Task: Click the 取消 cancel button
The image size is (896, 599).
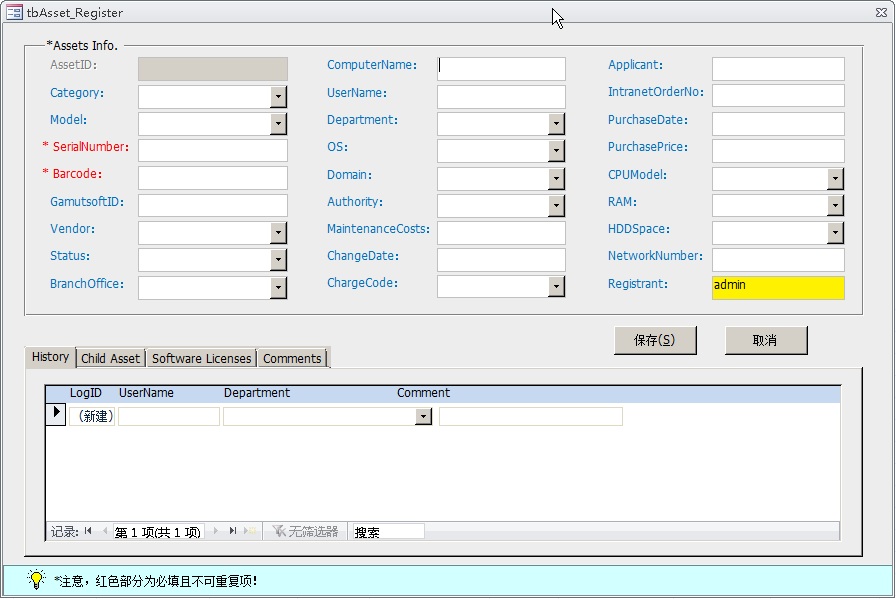Action: click(765, 340)
